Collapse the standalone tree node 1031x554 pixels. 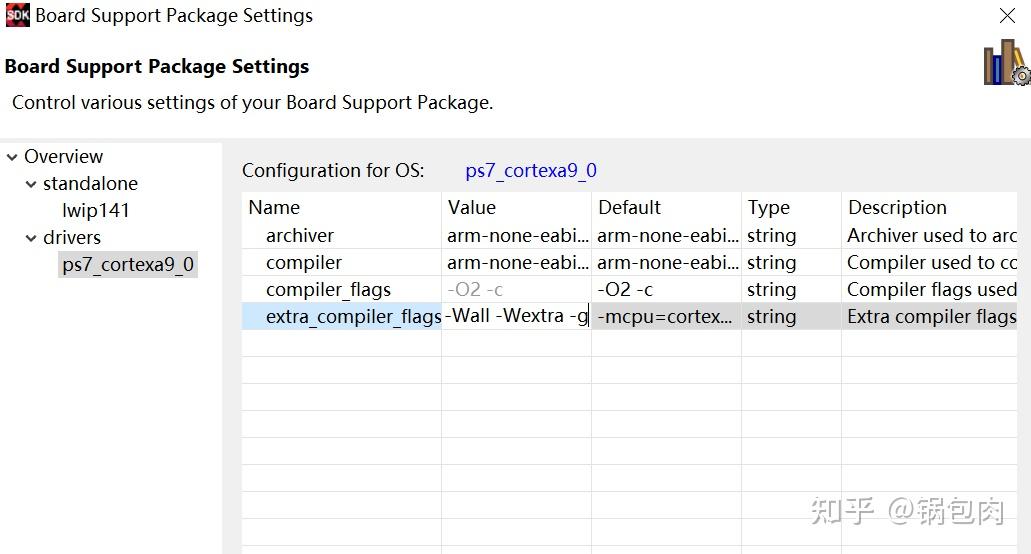pos(31,184)
